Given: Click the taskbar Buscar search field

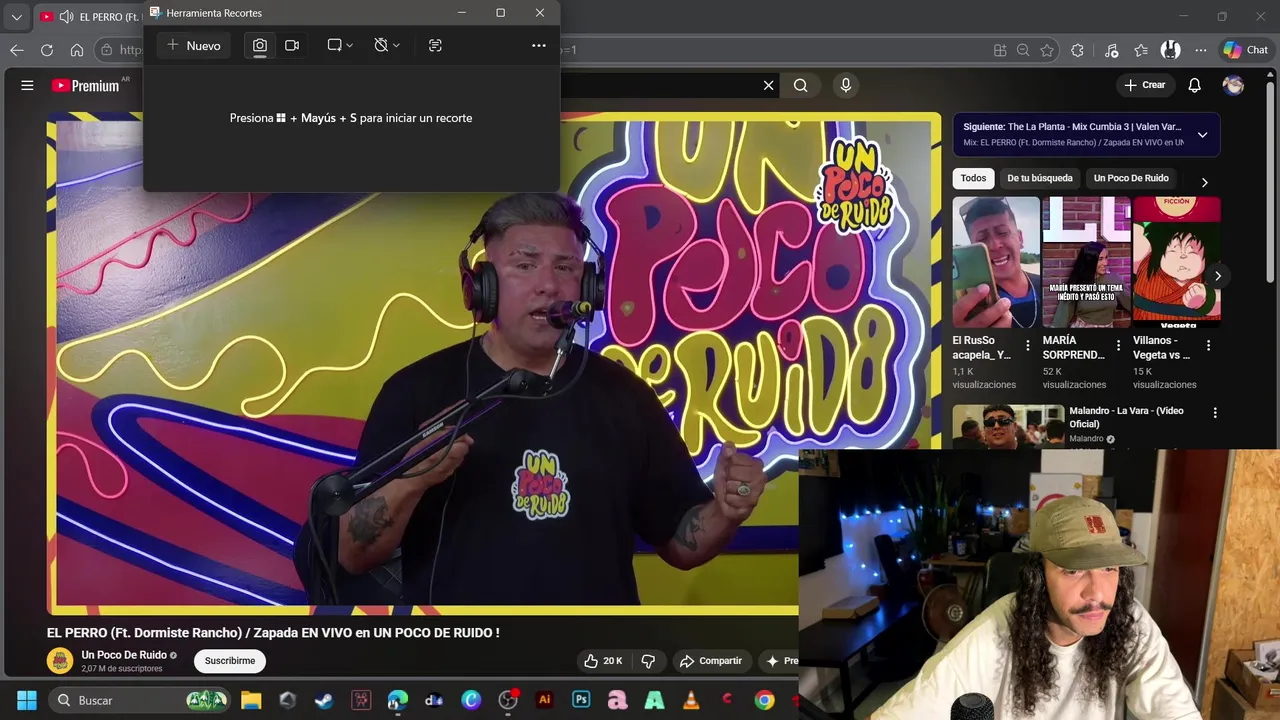Looking at the screenshot, I should click(x=140, y=700).
